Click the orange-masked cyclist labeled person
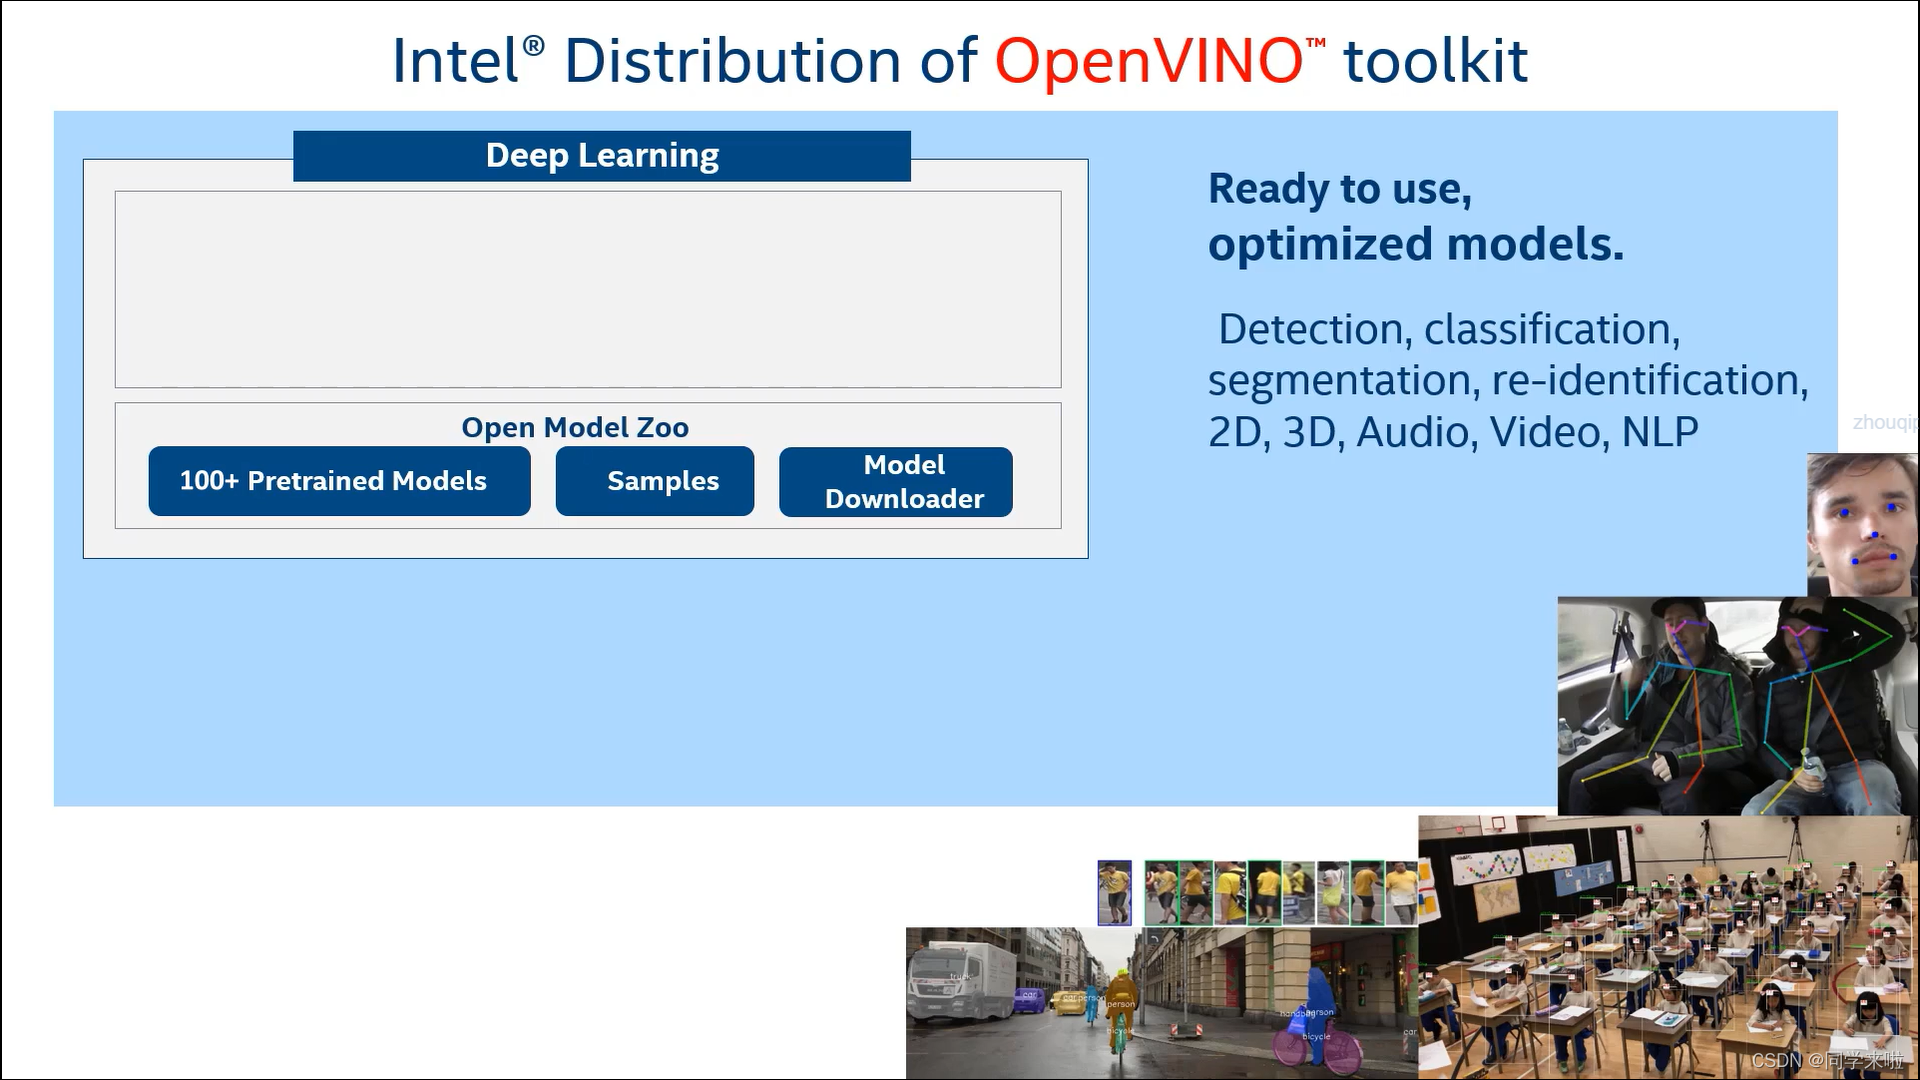The height and width of the screenshot is (1080, 1920). pyautogui.click(x=1120, y=1000)
